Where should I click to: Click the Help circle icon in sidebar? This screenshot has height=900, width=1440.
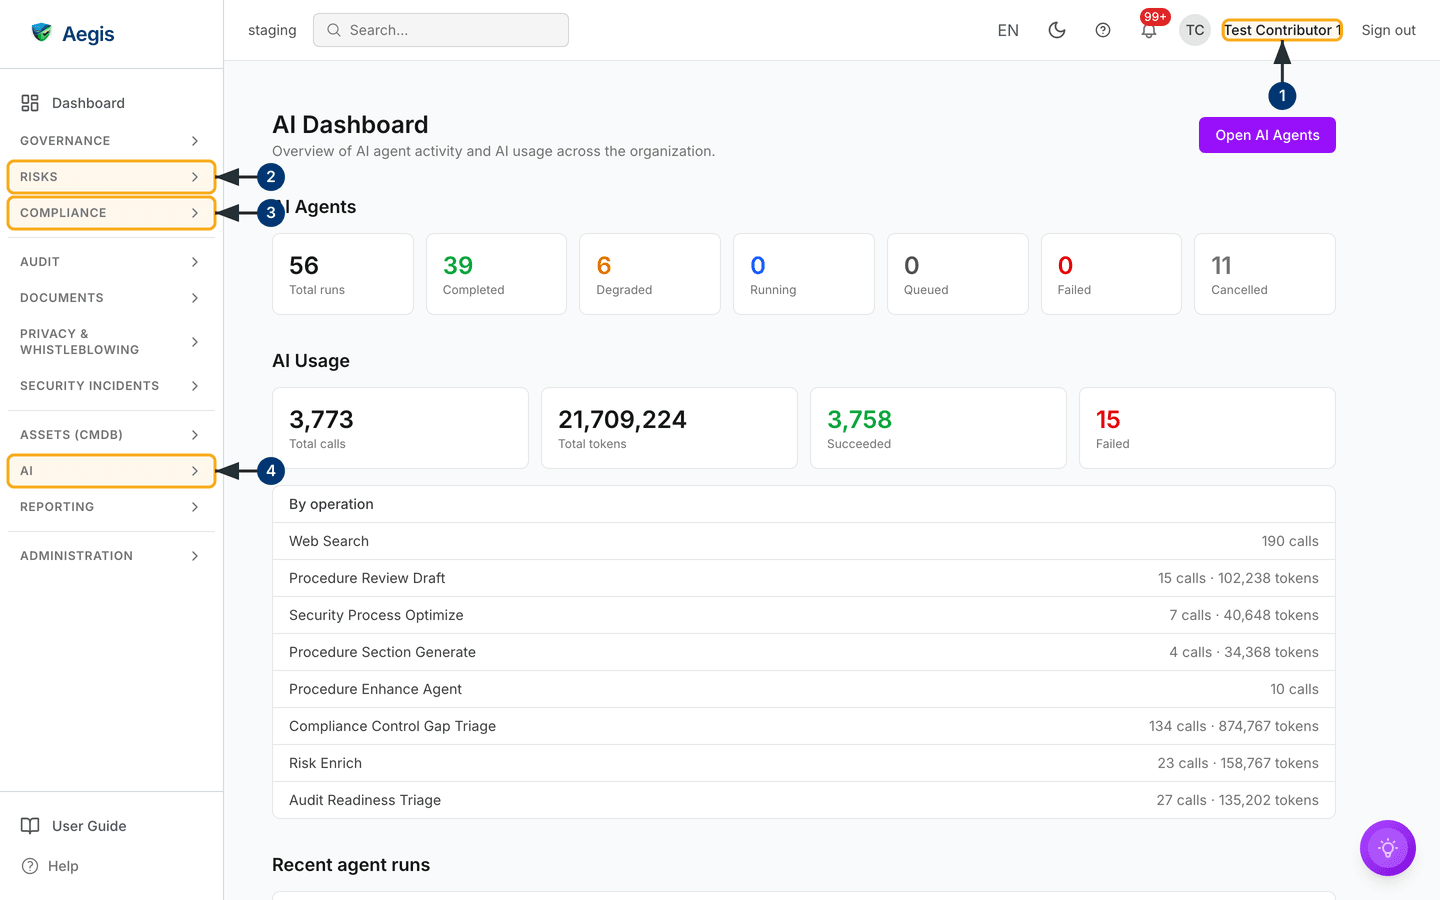click(30, 866)
